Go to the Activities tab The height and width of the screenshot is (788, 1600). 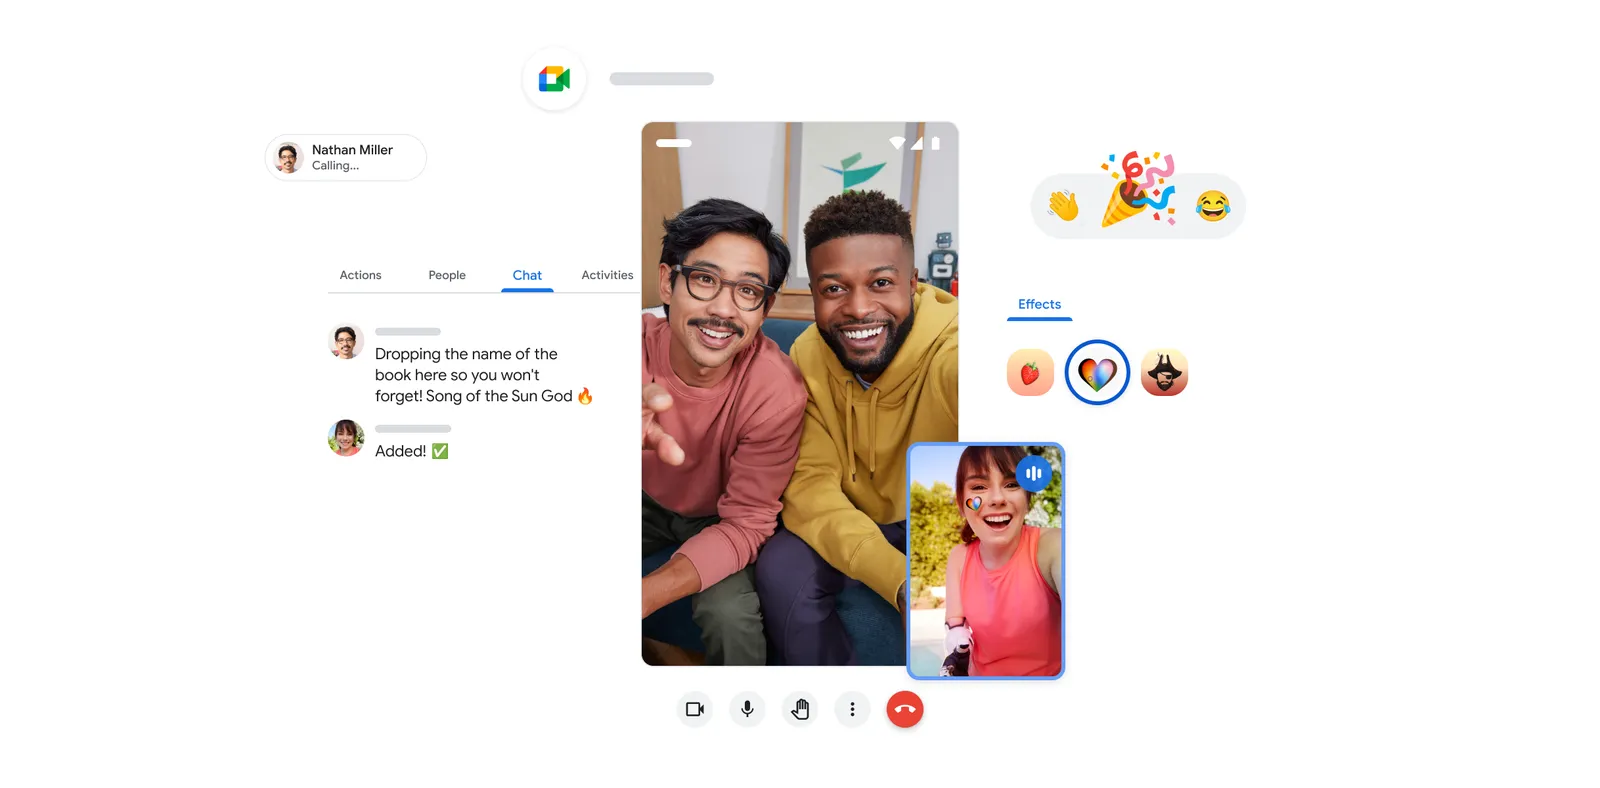click(x=607, y=275)
